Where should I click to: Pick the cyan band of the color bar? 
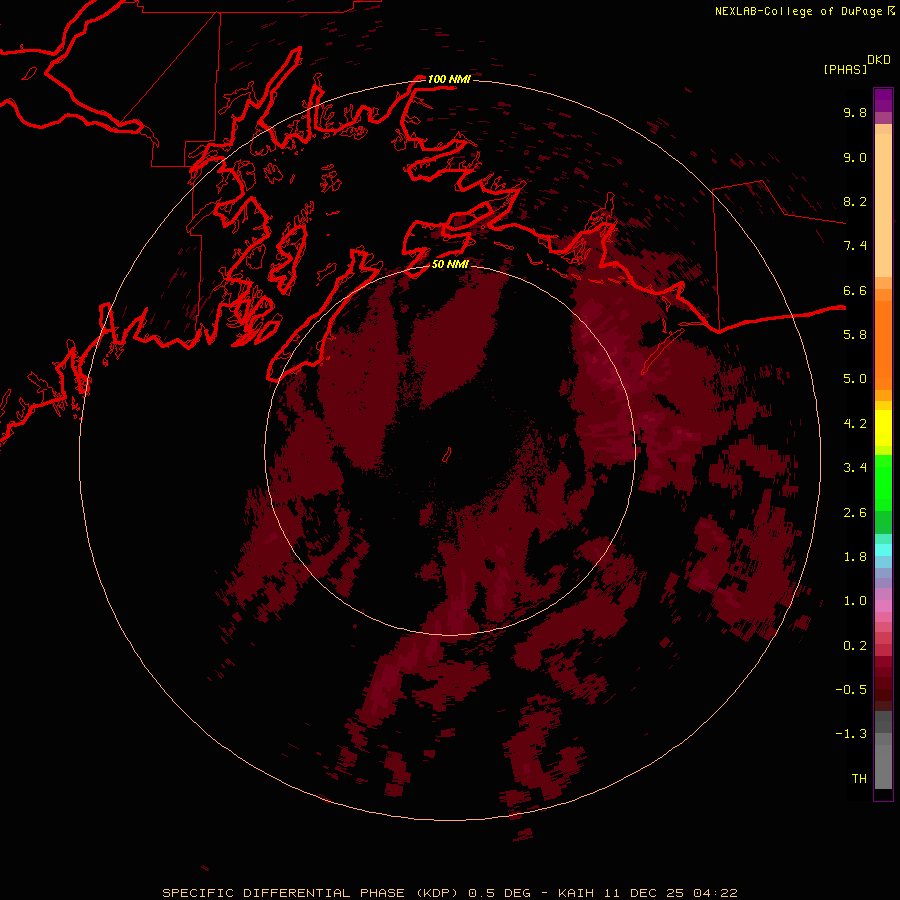[x=883, y=550]
